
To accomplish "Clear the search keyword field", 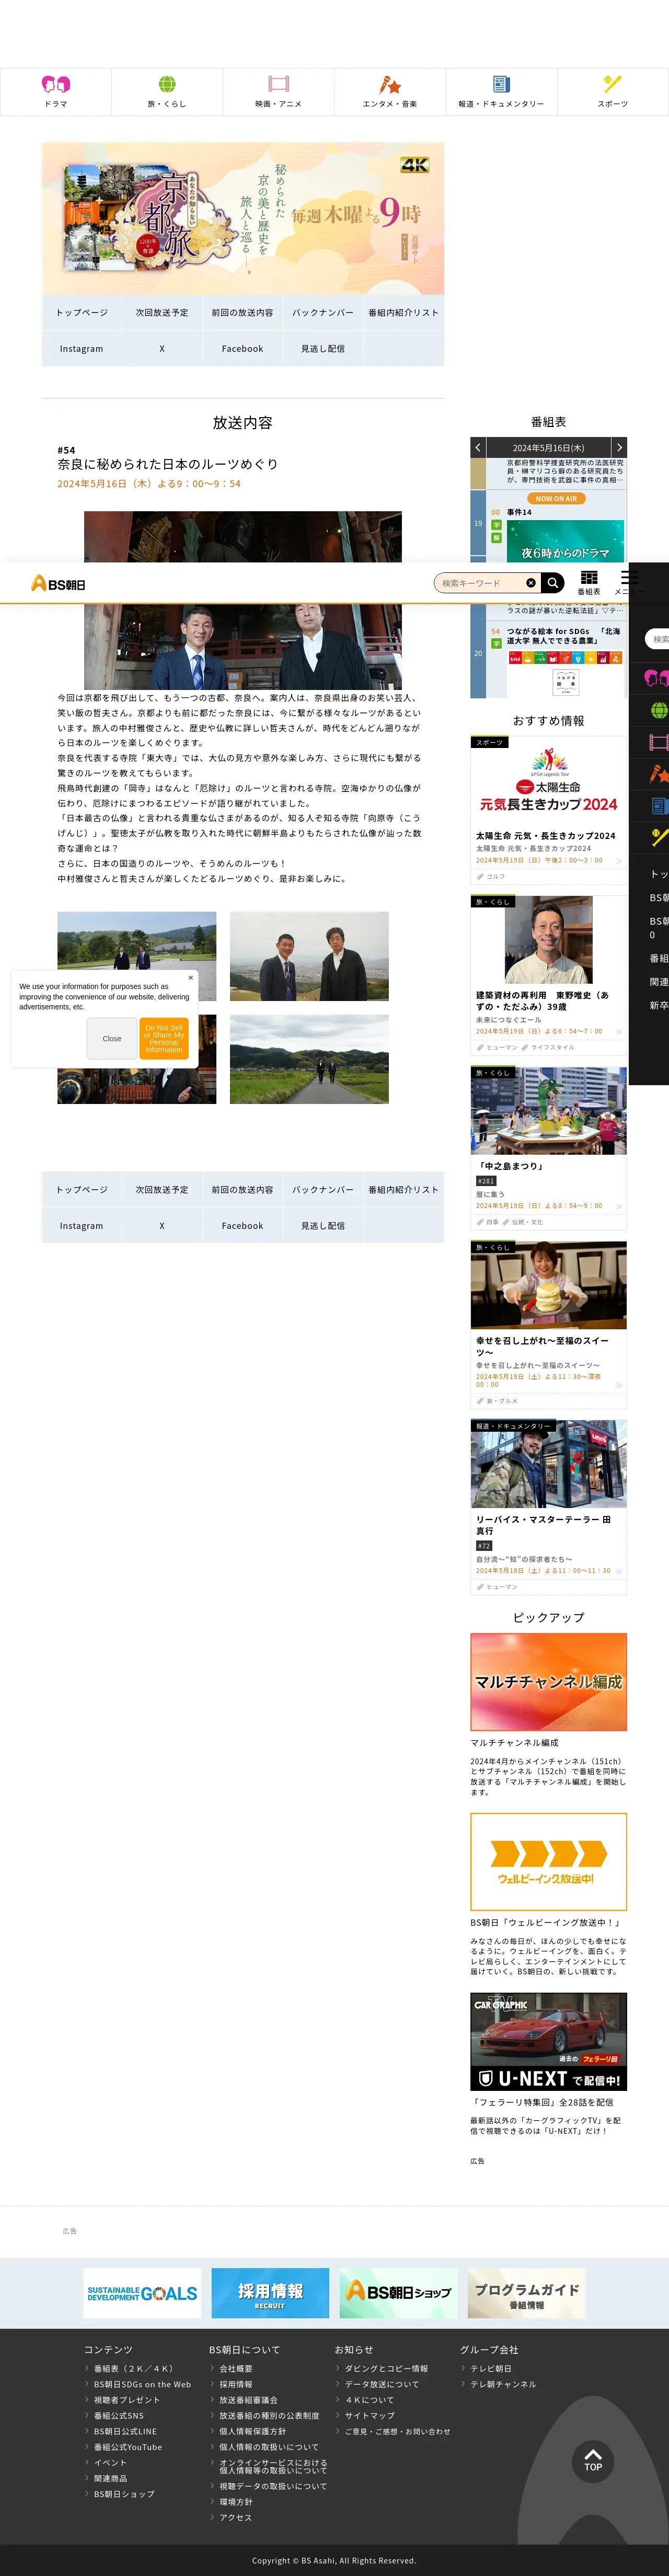I will 531,583.
